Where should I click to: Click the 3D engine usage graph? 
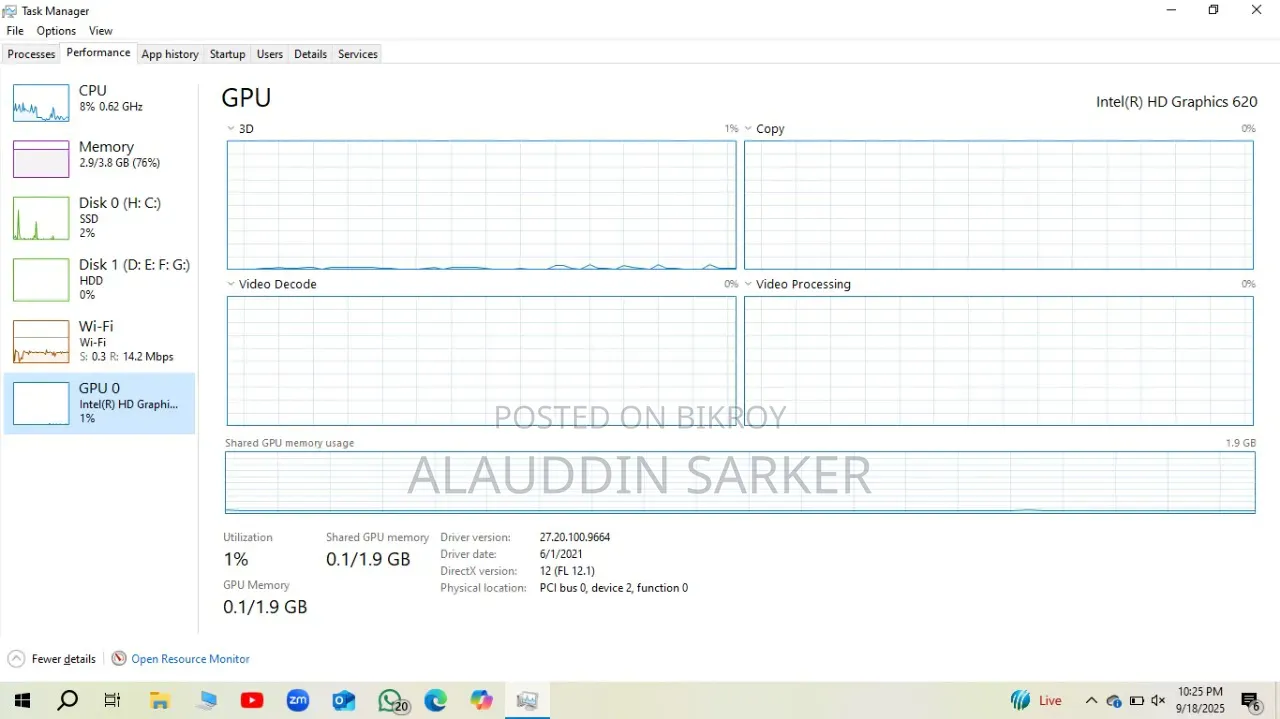click(481, 205)
